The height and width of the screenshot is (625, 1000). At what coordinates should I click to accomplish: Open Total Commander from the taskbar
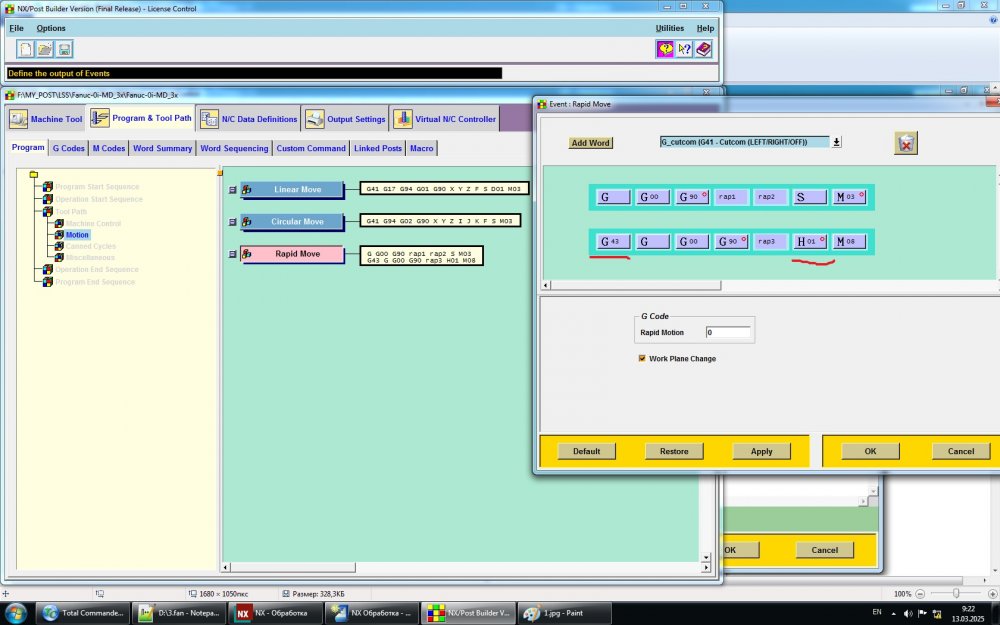(x=83, y=613)
